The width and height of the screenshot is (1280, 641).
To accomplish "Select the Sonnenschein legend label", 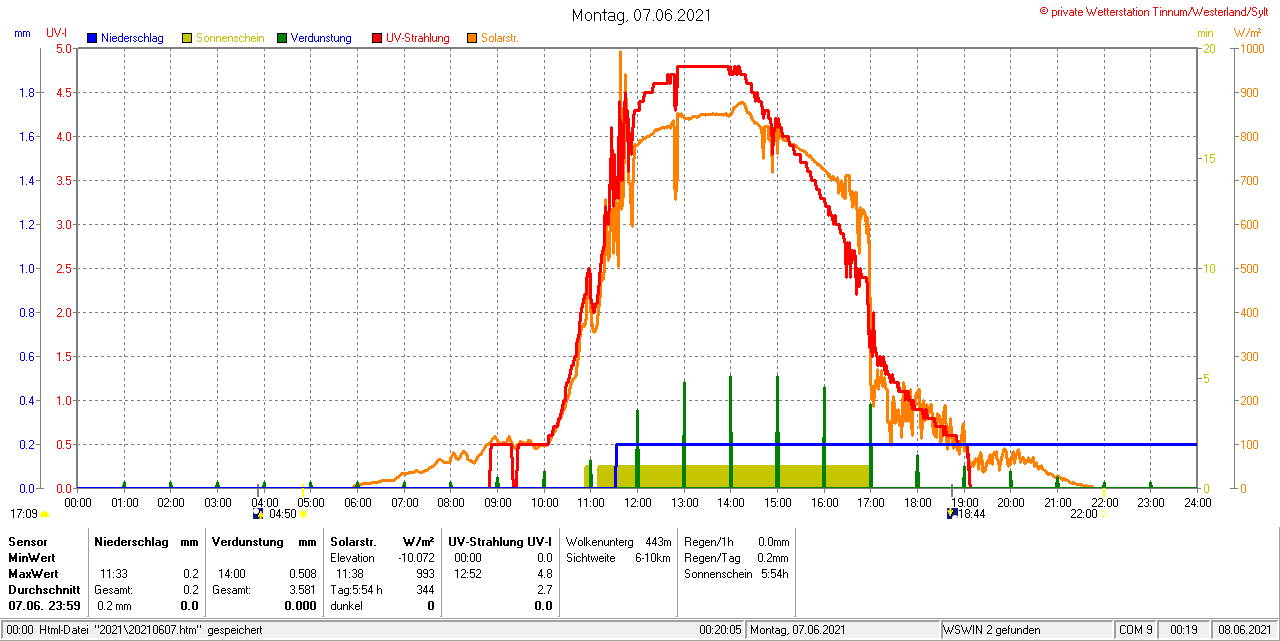I will (x=230, y=38).
